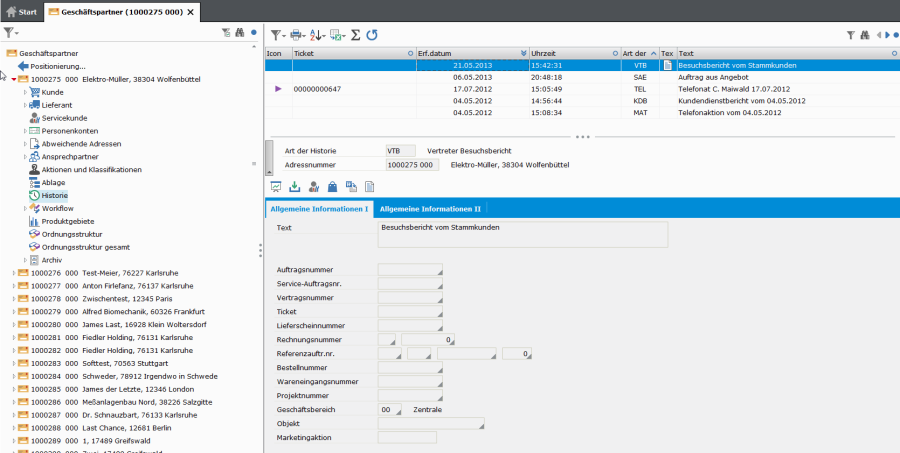The image size is (900, 453).
Task: Click the purple play marker in ticket 00000000647 row
Action: [x=278, y=89]
